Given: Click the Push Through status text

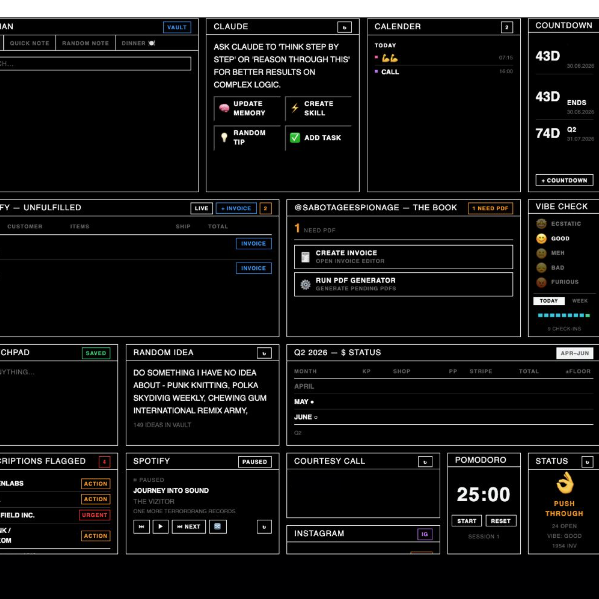Looking at the screenshot, I should point(564,508).
